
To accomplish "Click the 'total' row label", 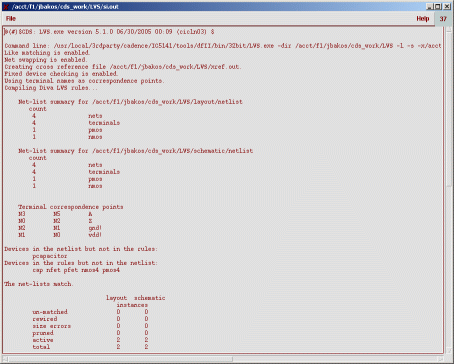I will (41, 347).
